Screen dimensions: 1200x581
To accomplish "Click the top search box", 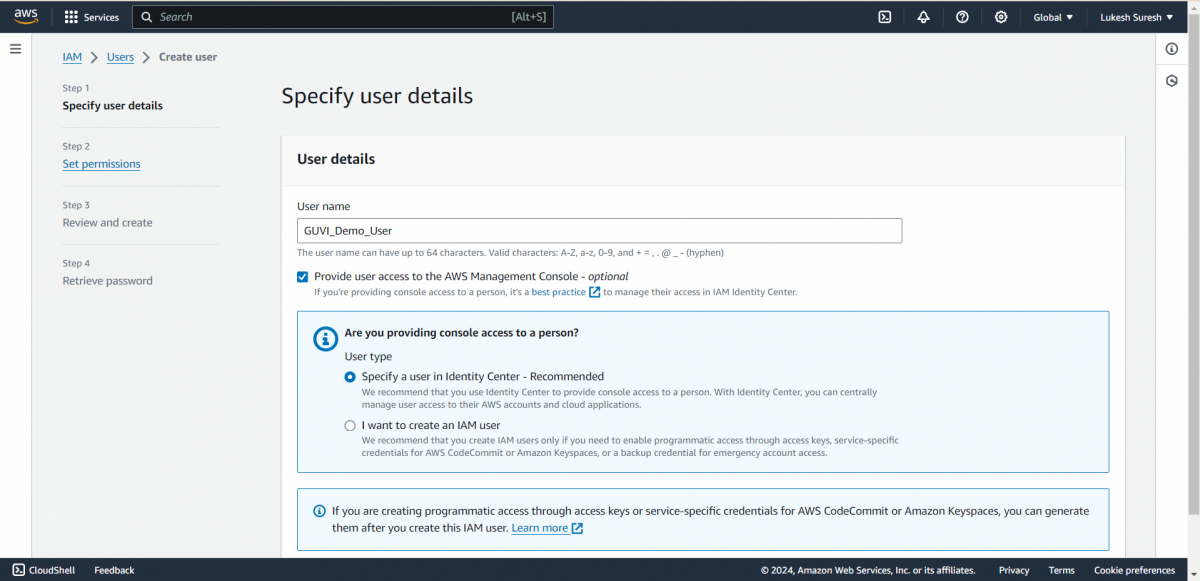I will coord(343,17).
